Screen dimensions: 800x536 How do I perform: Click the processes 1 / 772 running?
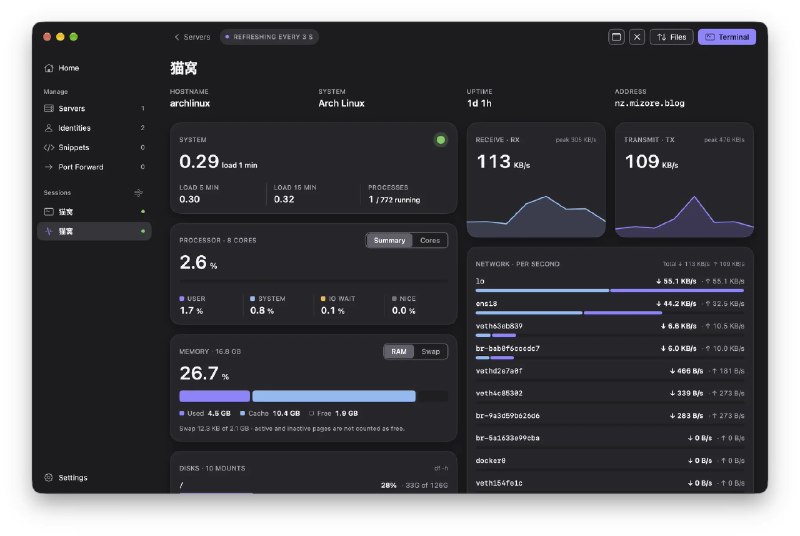click(394, 199)
